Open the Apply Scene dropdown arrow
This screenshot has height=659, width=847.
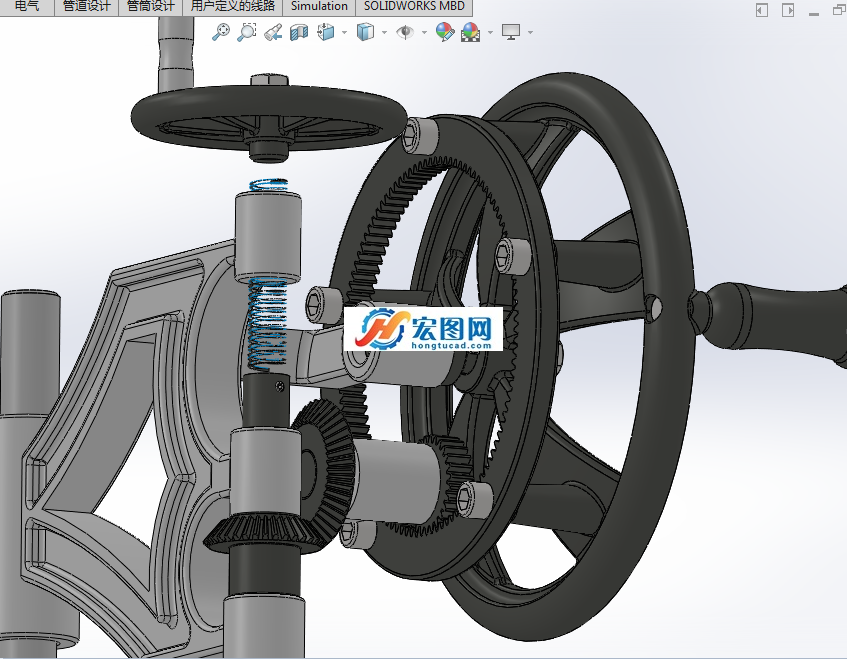tap(490, 32)
